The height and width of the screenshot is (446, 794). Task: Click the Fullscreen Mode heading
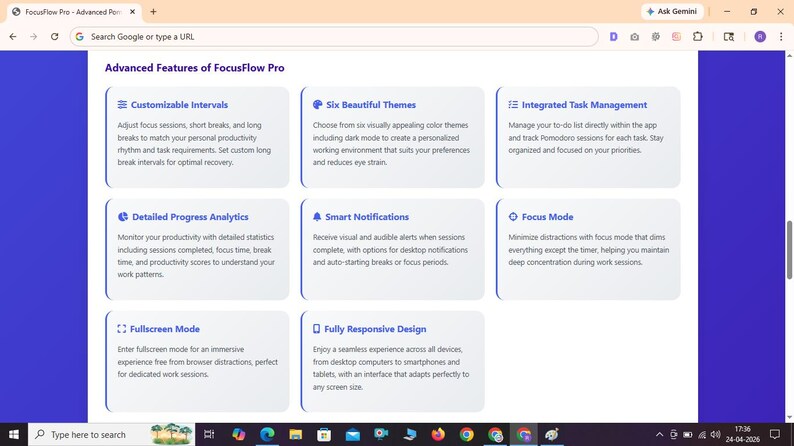[x=165, y=329]
